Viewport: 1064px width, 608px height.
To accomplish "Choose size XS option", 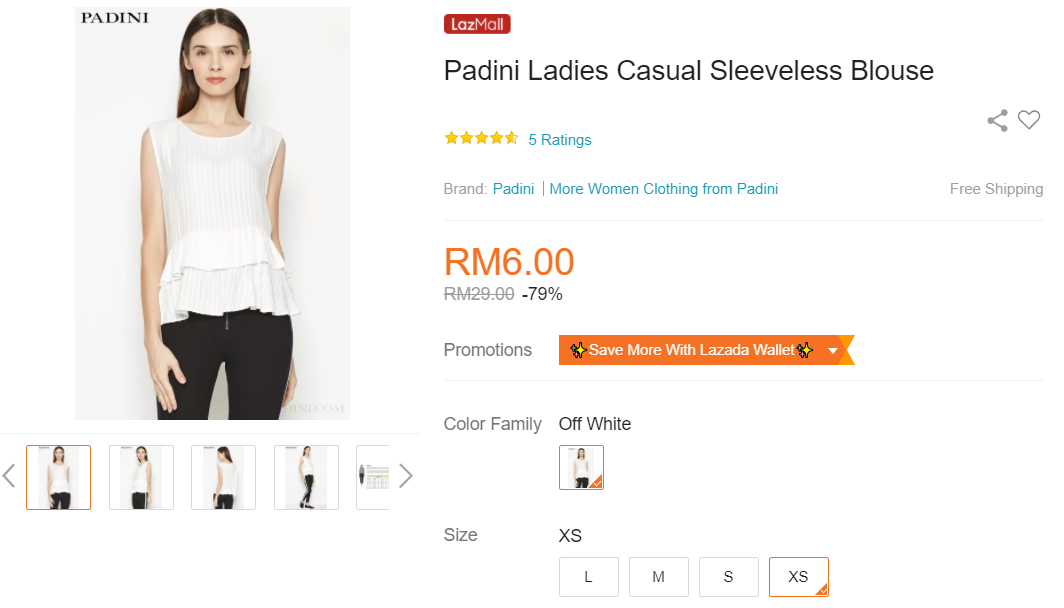I will coord(798,577).
